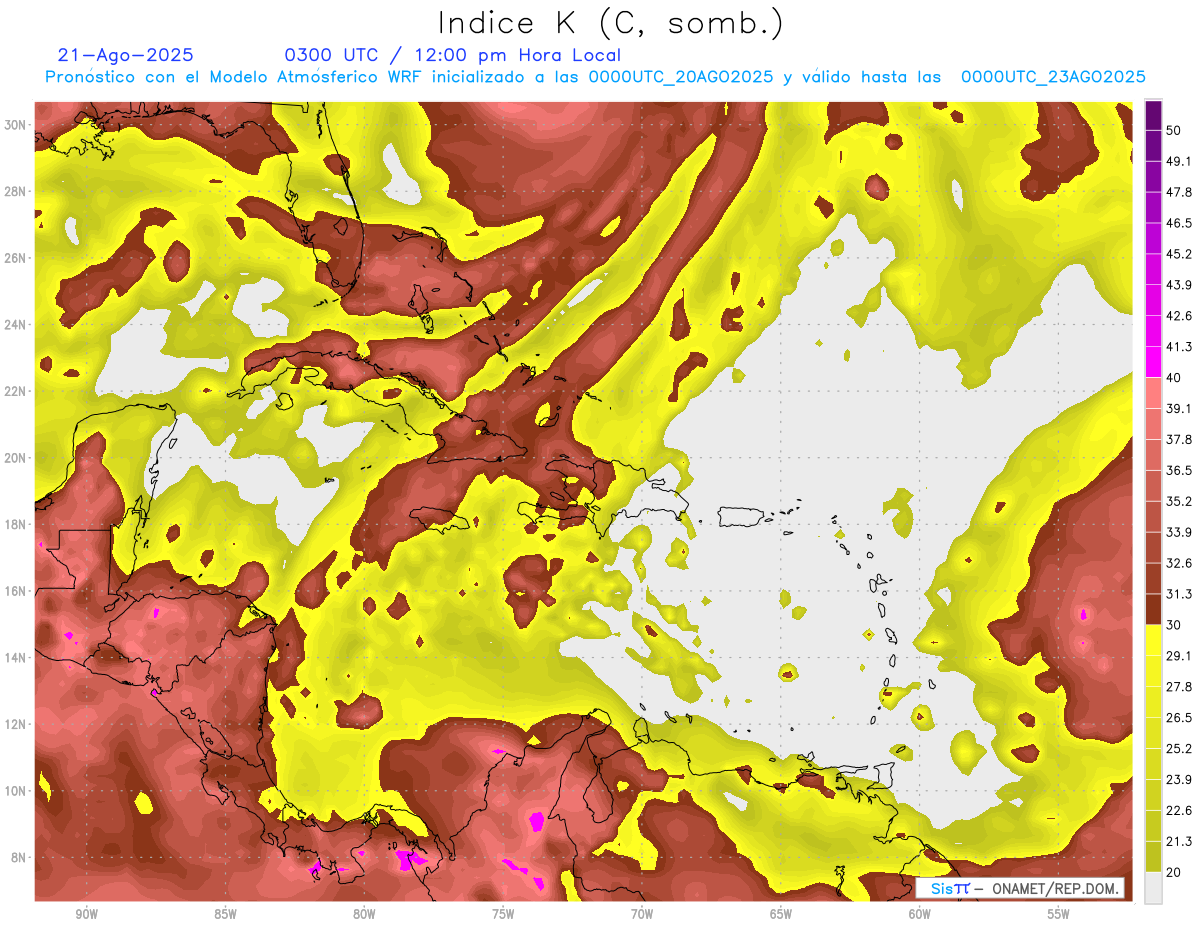Viewport: 1200px width, 927px height.
Task: Click the latitude label '24N'
Action: coord(16,325)
